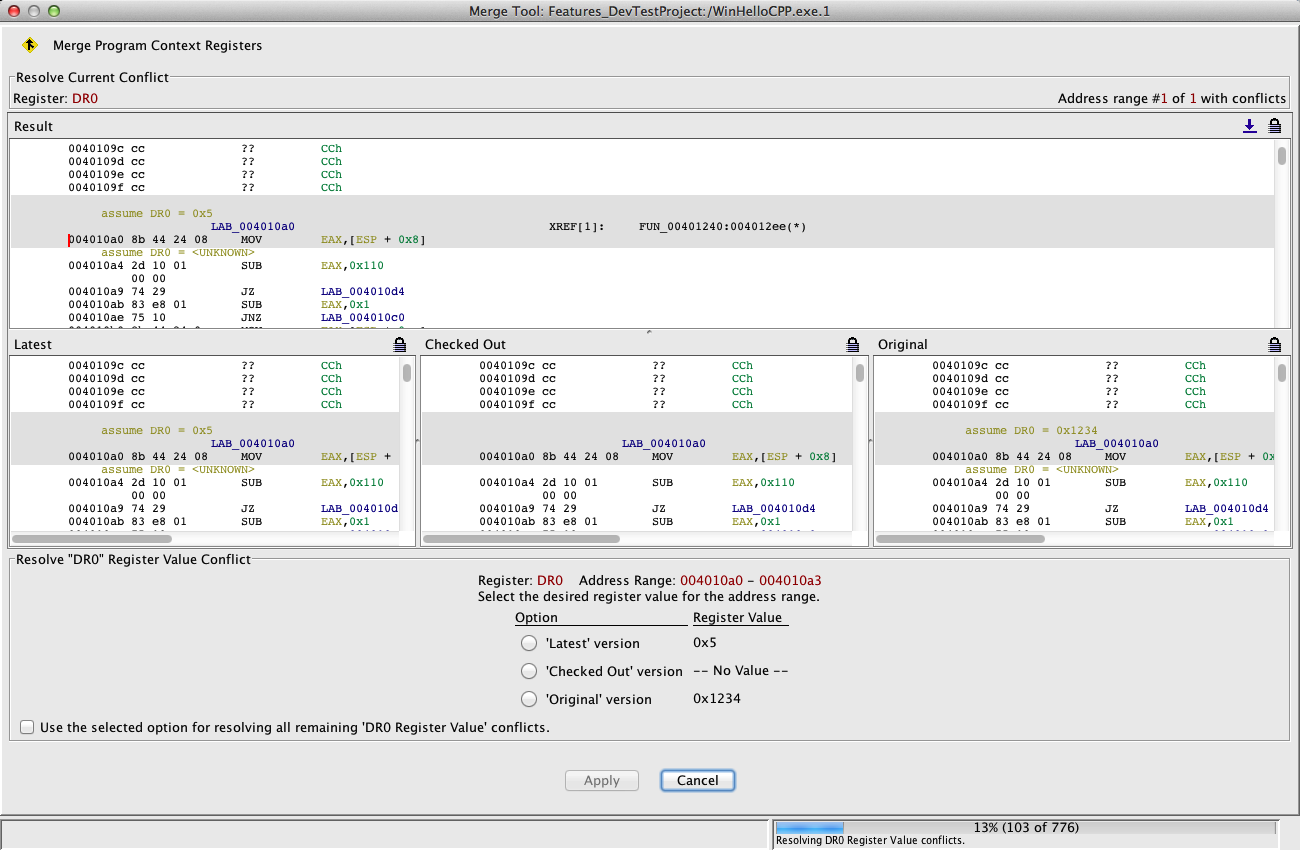Toggle the lock icon on the Latest panel
Image resolution: width=1300 pixels, height=850 pixels.
pos(400,344)
